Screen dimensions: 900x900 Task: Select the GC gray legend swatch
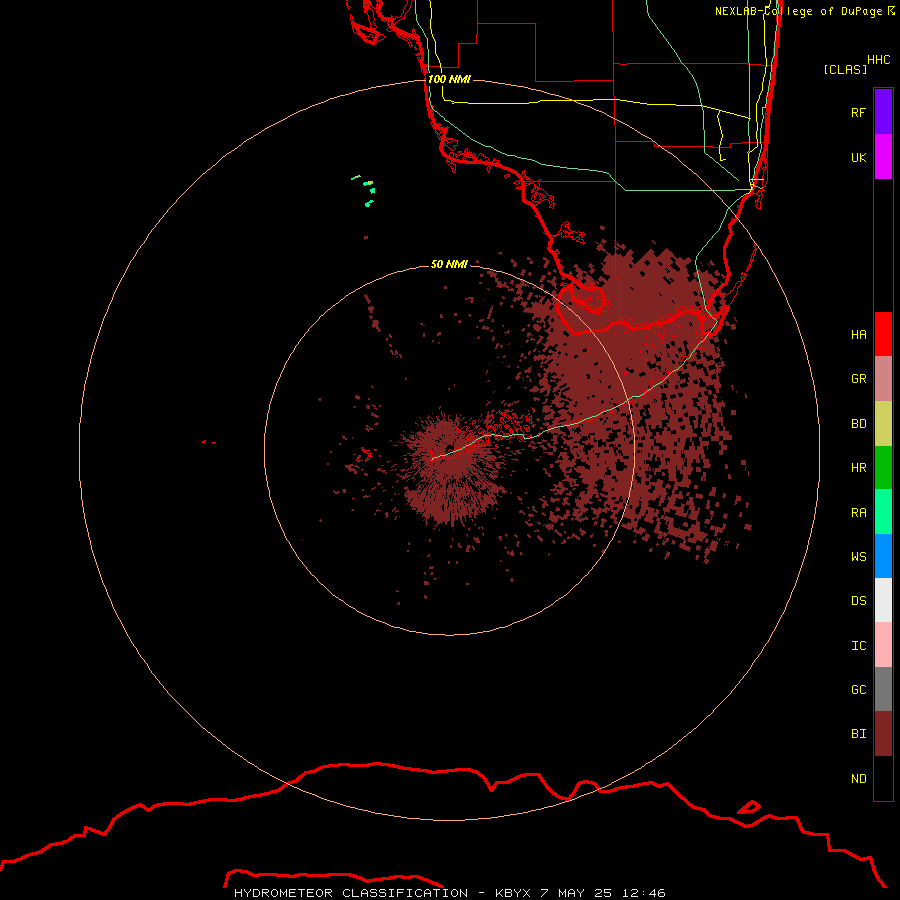(883, 689)
